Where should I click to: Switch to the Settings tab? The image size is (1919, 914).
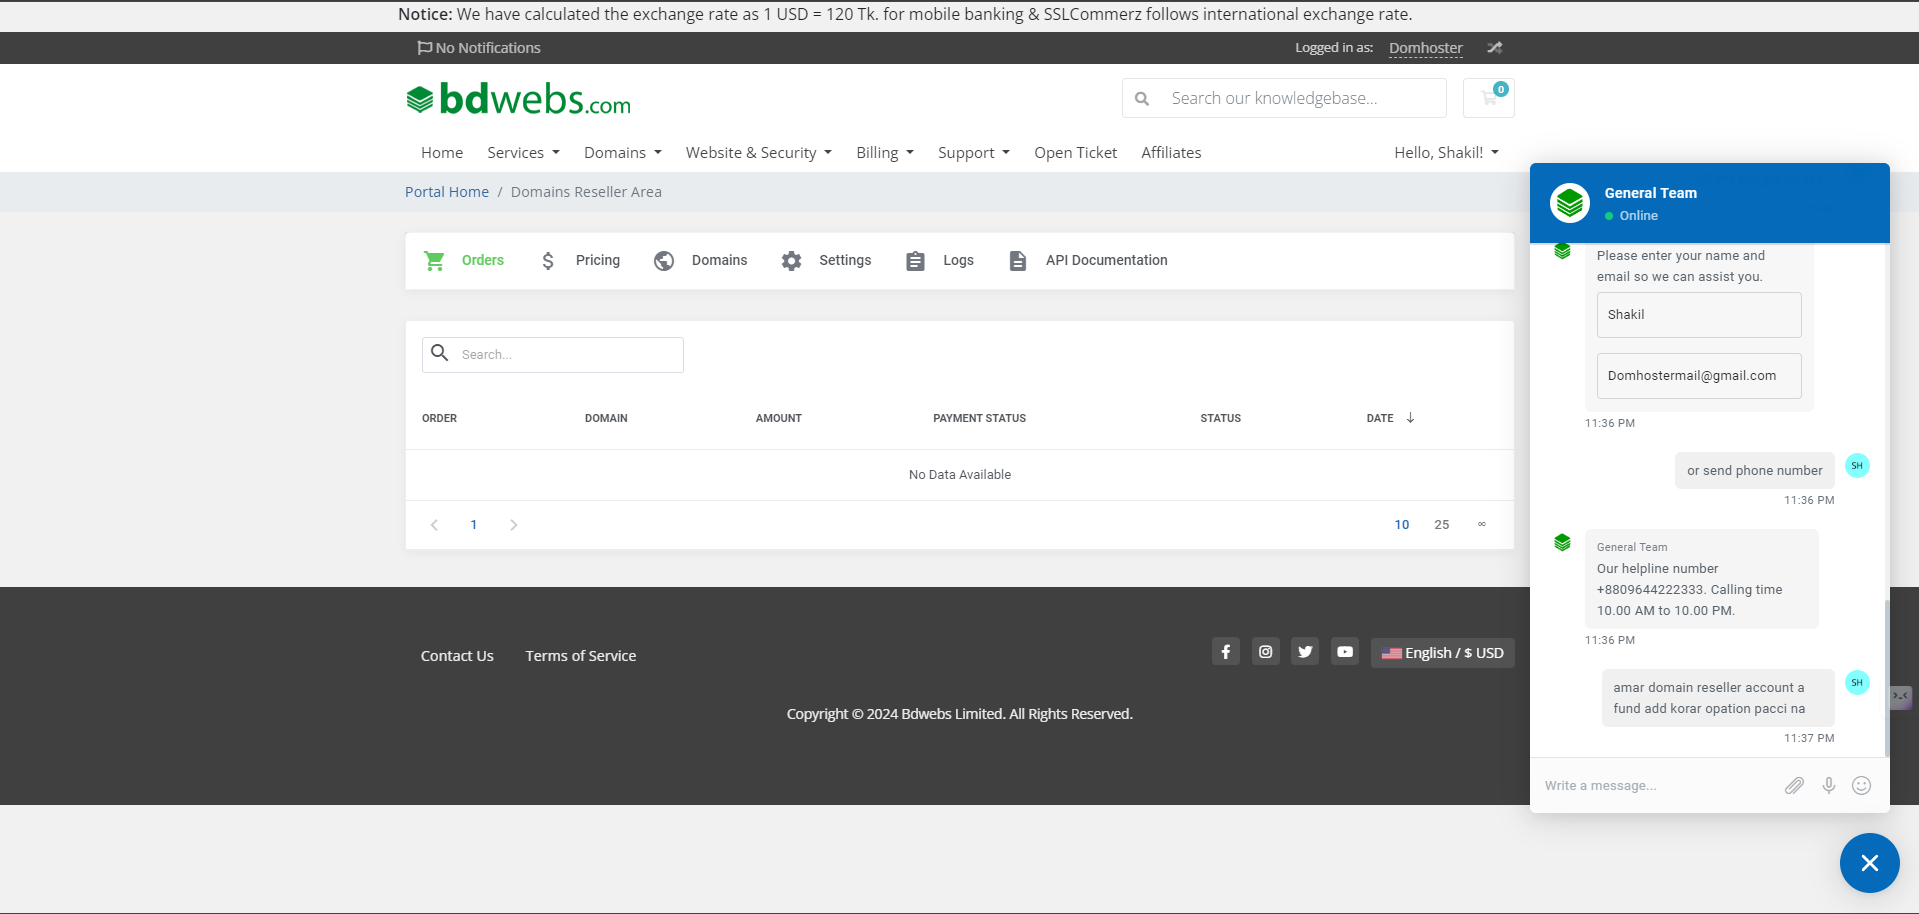(x=845, y=260)
